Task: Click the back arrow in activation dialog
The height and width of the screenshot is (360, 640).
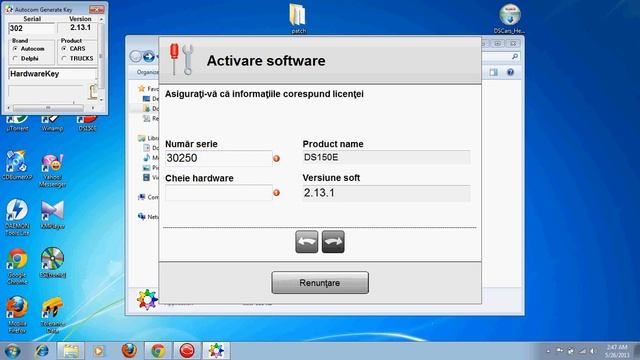Action: point(307,242)
